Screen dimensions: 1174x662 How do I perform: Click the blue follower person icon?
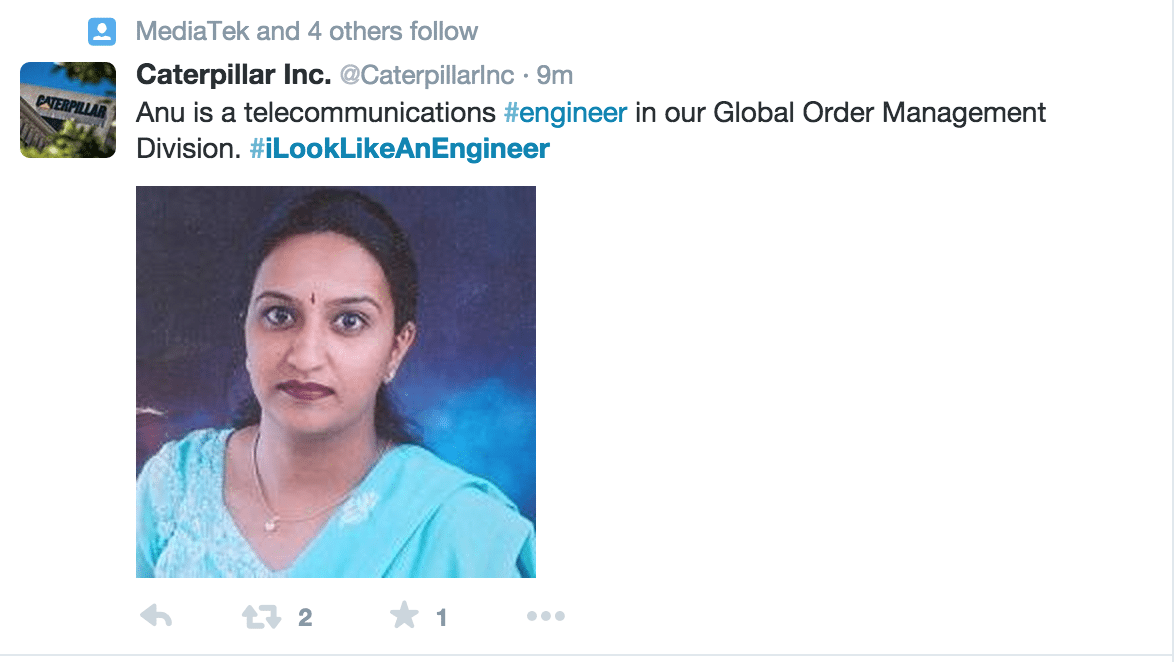click(x=102, y=32)
